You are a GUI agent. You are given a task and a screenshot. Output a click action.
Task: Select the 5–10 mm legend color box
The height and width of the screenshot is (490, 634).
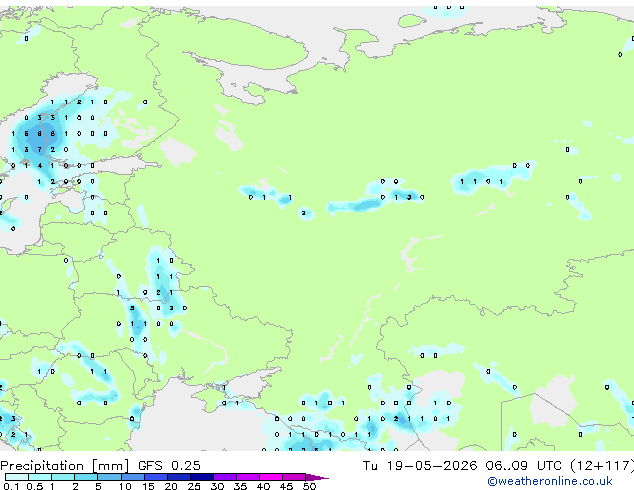point(110,477)
